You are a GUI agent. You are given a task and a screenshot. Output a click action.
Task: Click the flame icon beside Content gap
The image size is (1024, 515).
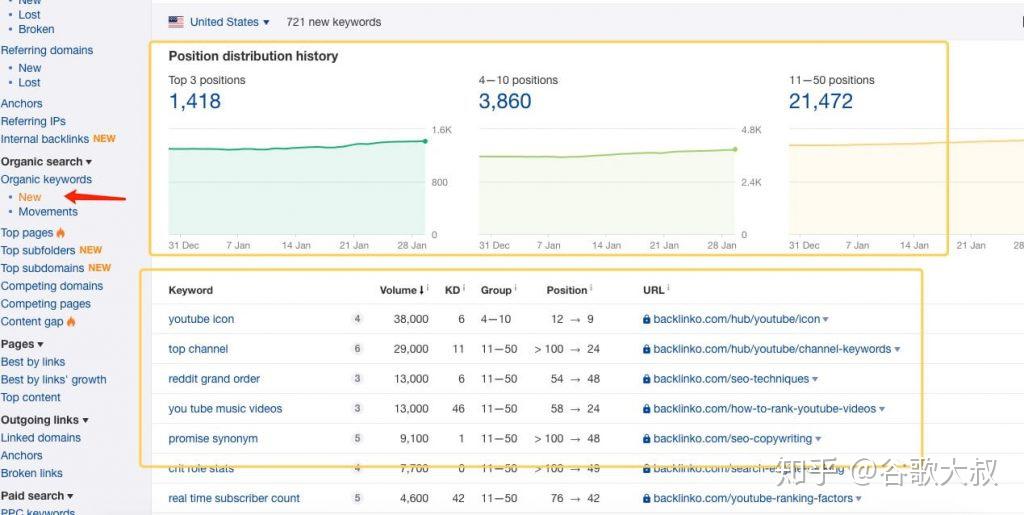tap(71, 321)
